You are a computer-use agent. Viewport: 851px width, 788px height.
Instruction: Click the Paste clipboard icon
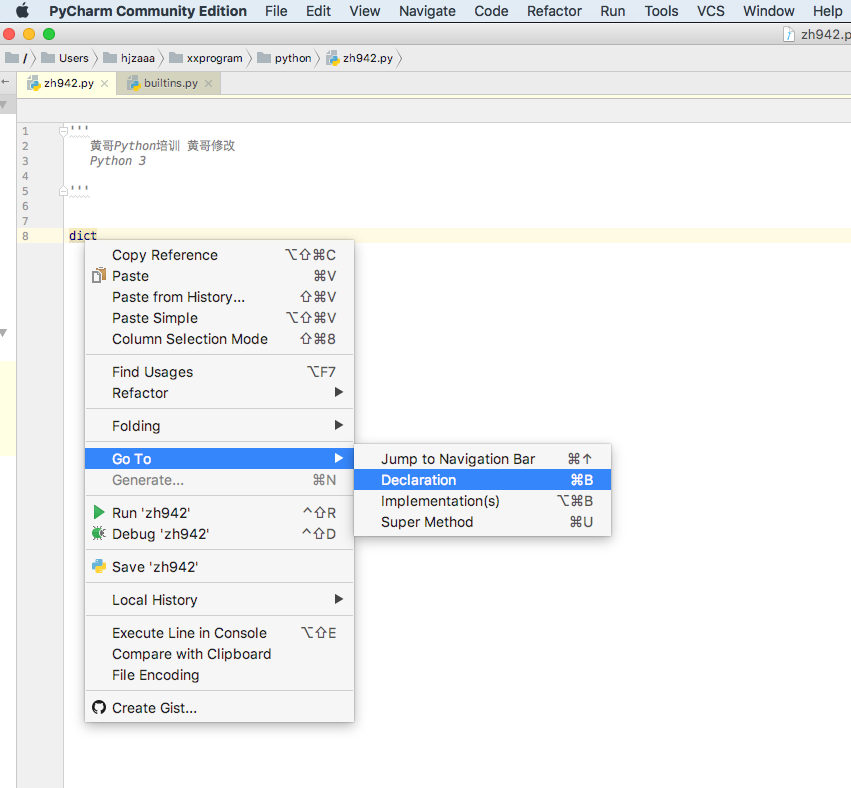pos(99,275)
